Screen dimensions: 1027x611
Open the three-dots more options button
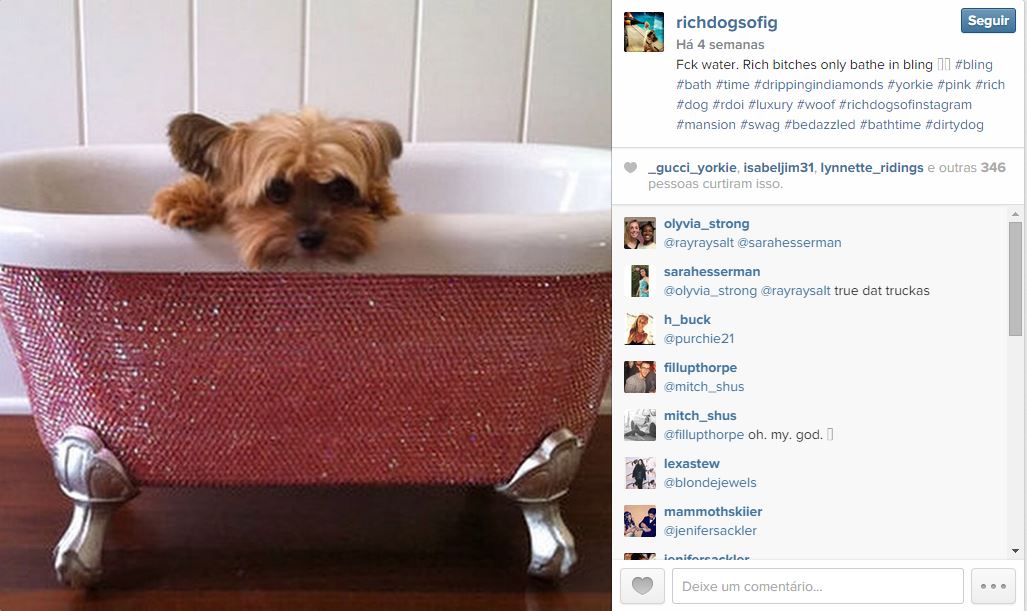point(993,585)
